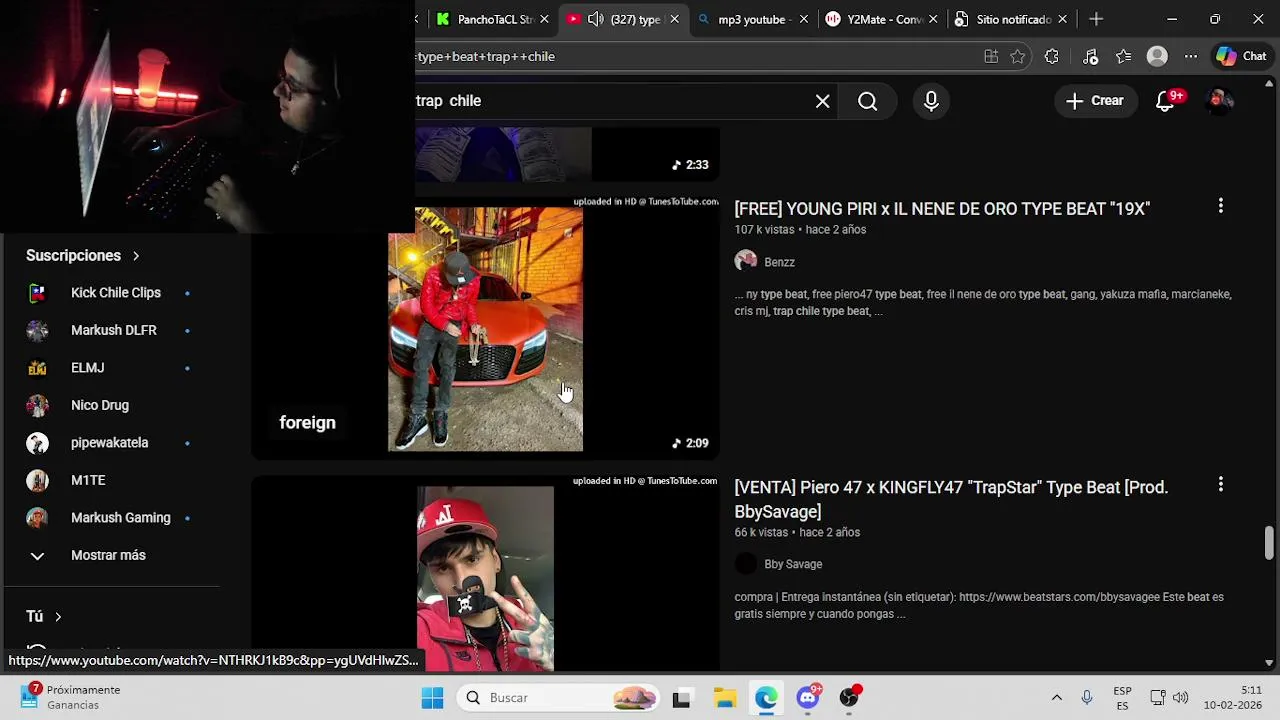Open the Benzz channel link
Viewport: 1280px width, 720px height.
tap(779, 263)
